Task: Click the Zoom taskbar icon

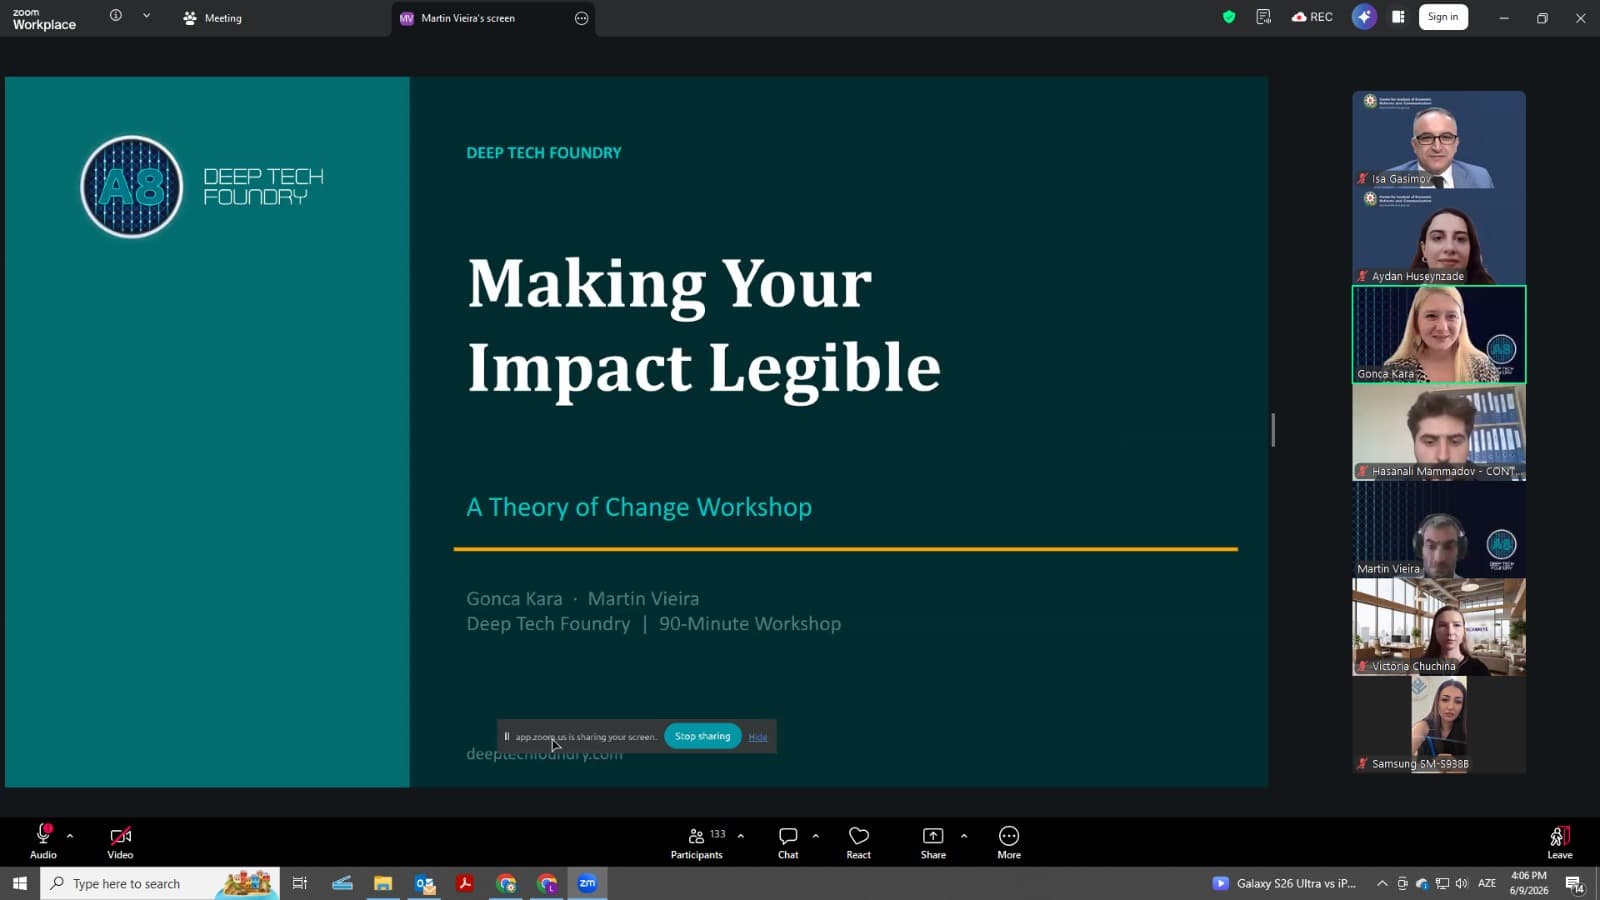Action: click(588, 883)
